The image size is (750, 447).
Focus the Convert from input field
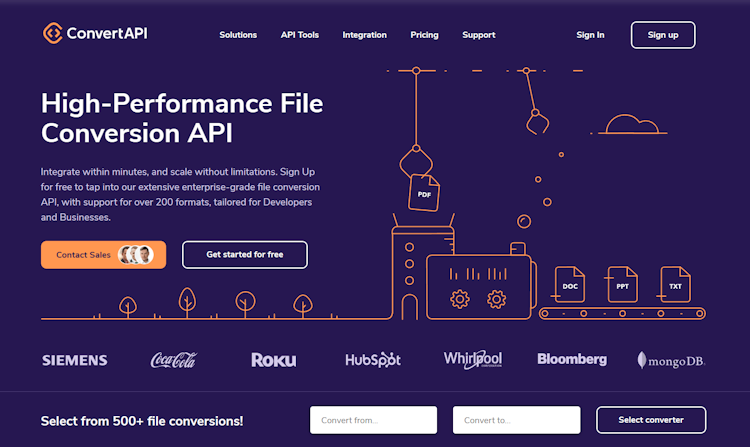point(374,420)
